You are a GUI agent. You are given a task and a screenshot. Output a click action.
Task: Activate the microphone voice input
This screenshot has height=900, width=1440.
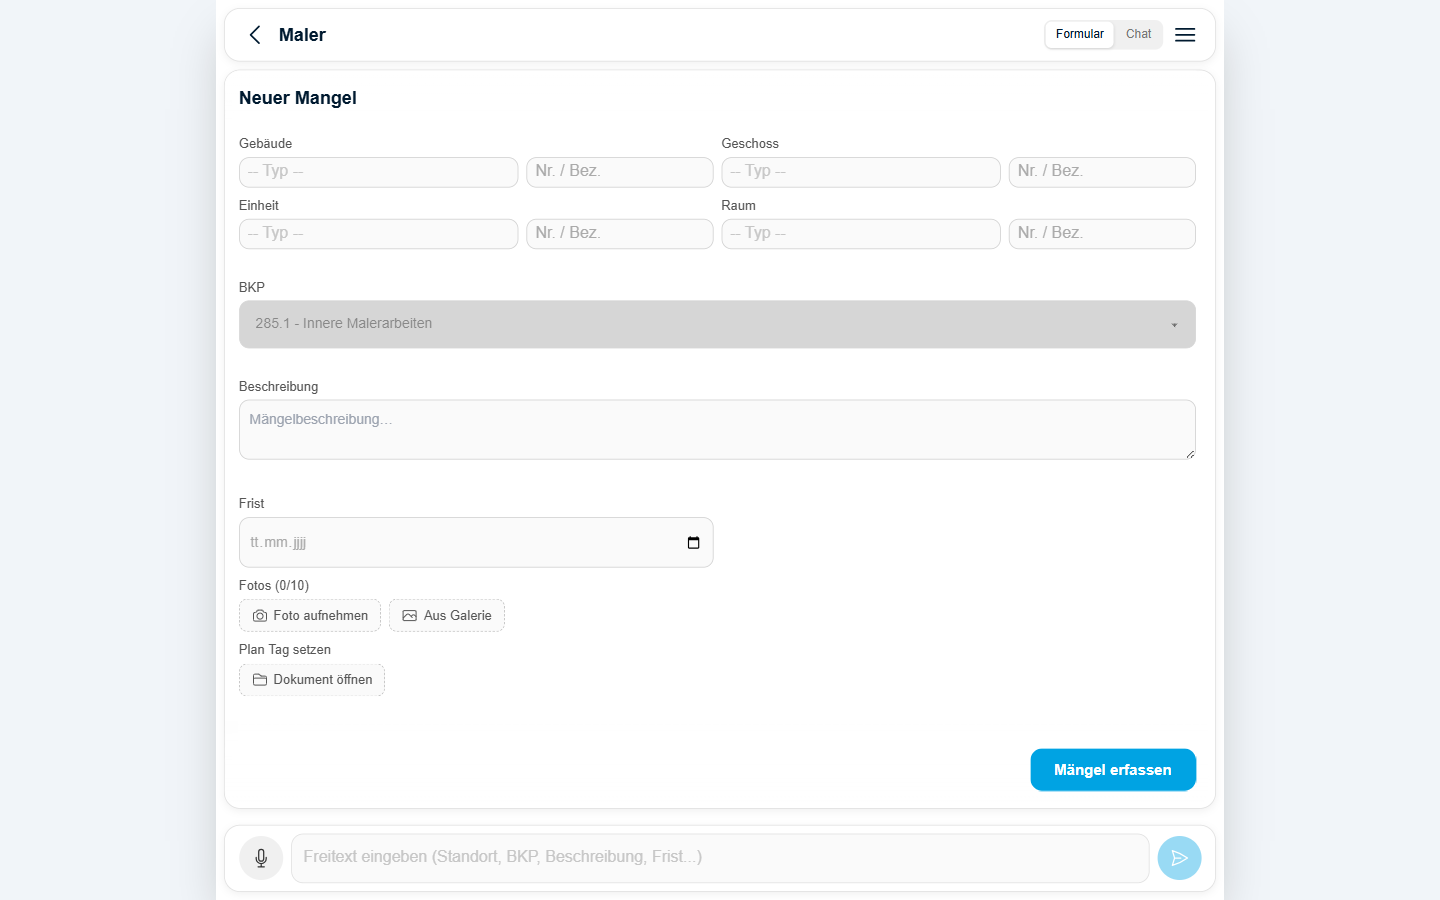pyautogui.click(x=261, y=858)
